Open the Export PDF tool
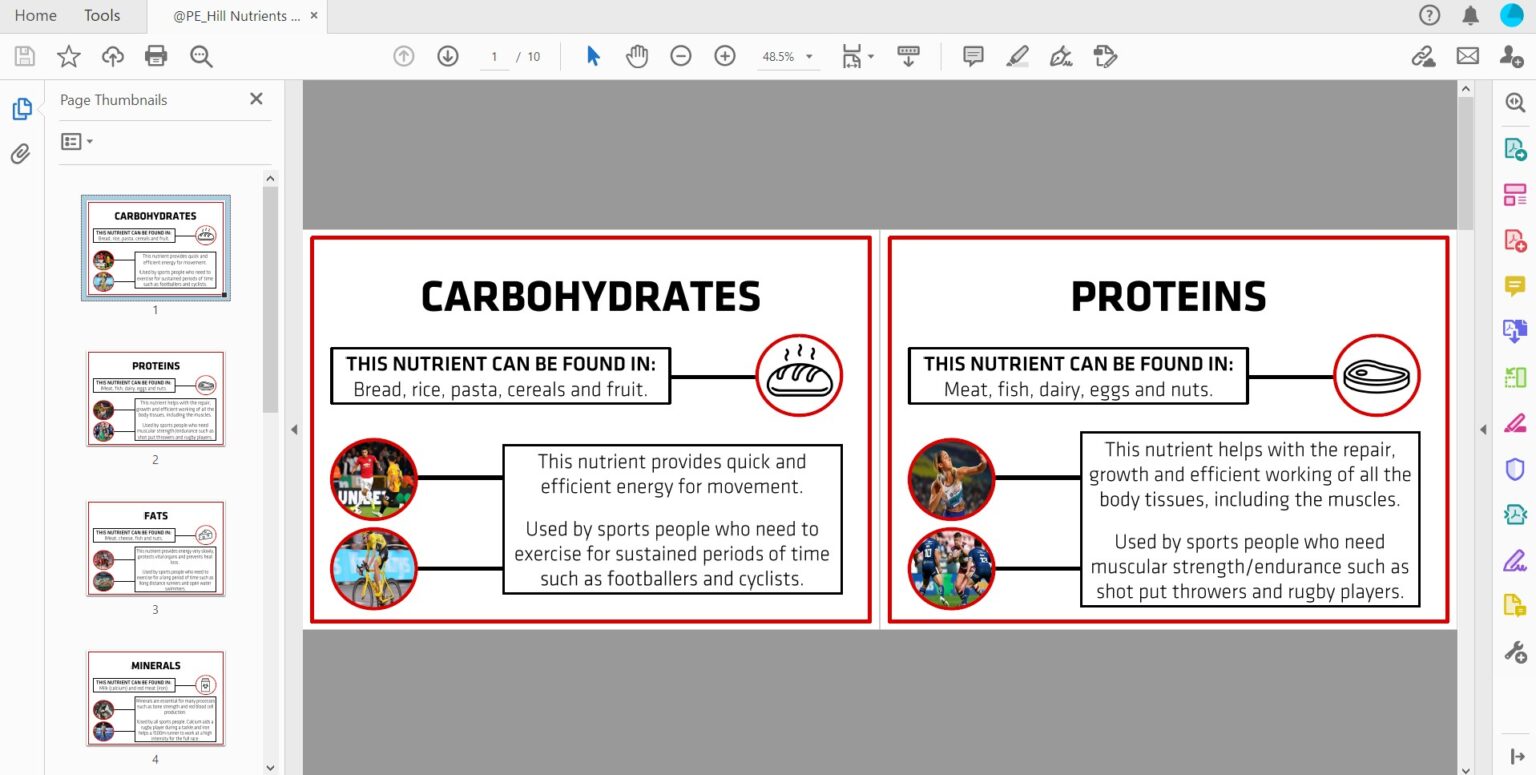 pyautogui.click(x=1514, y=148)
